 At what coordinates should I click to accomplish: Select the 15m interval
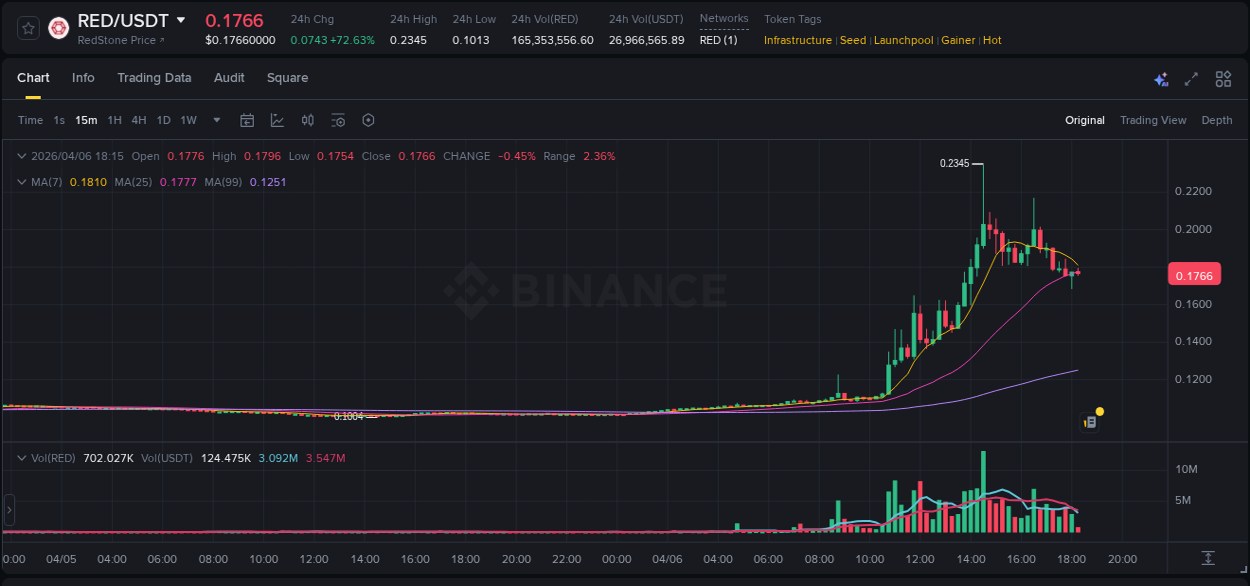point(86,120)
